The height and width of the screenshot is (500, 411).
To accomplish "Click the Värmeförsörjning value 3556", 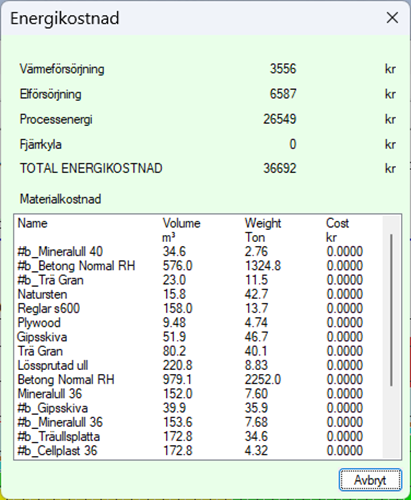I will pyautogui.click(x=283, y=69).
